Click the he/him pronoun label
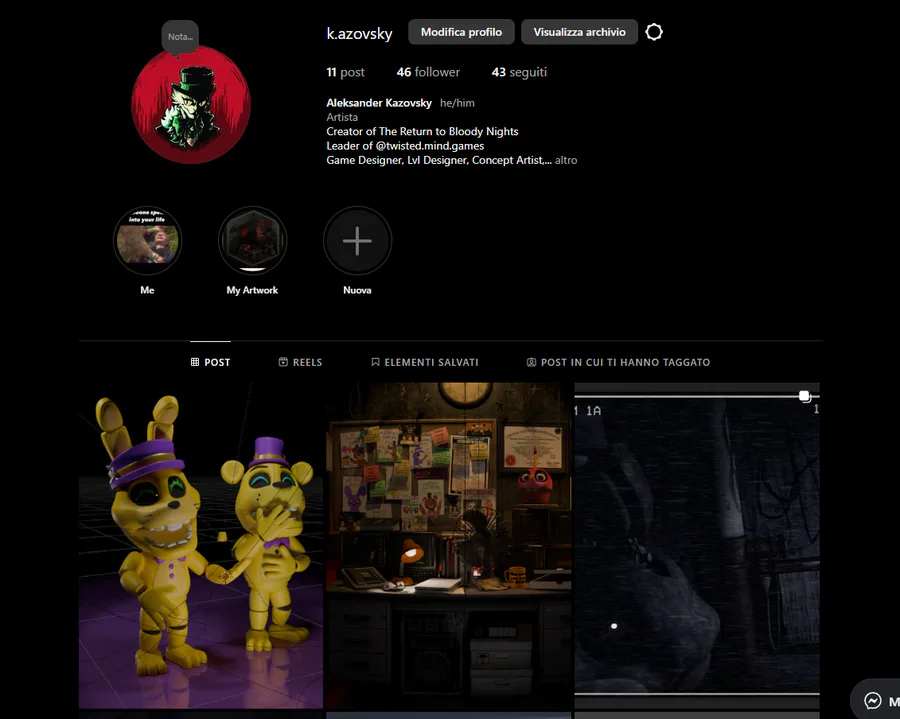The width and height of the screenshot is (900, 719). (457, 103)
